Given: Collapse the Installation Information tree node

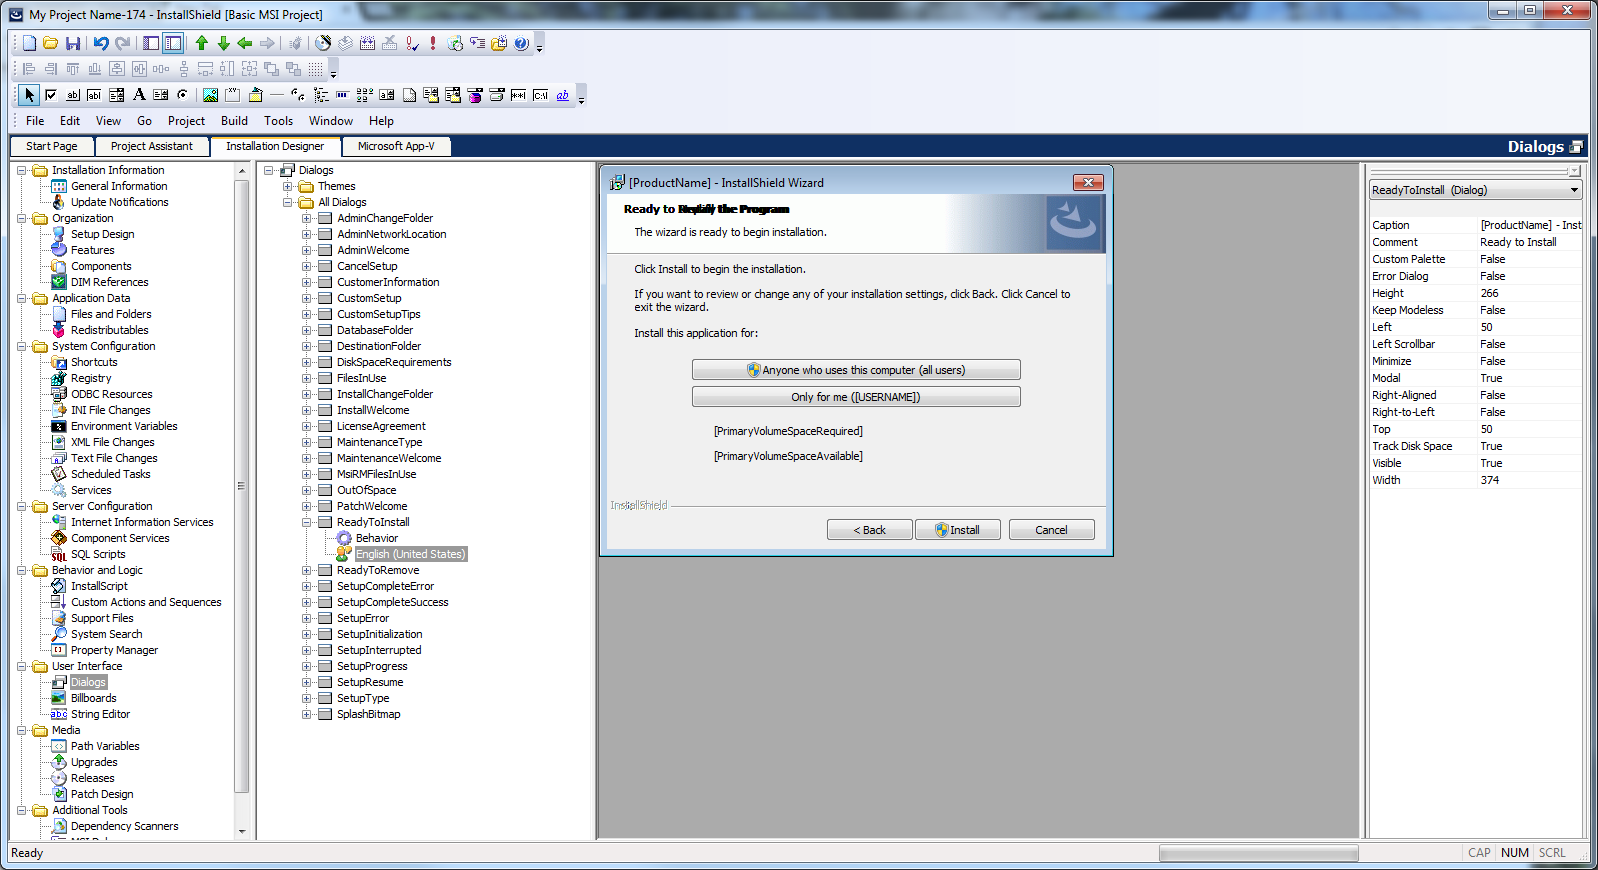Looking at the screenshot, I should tap(22, 170).
